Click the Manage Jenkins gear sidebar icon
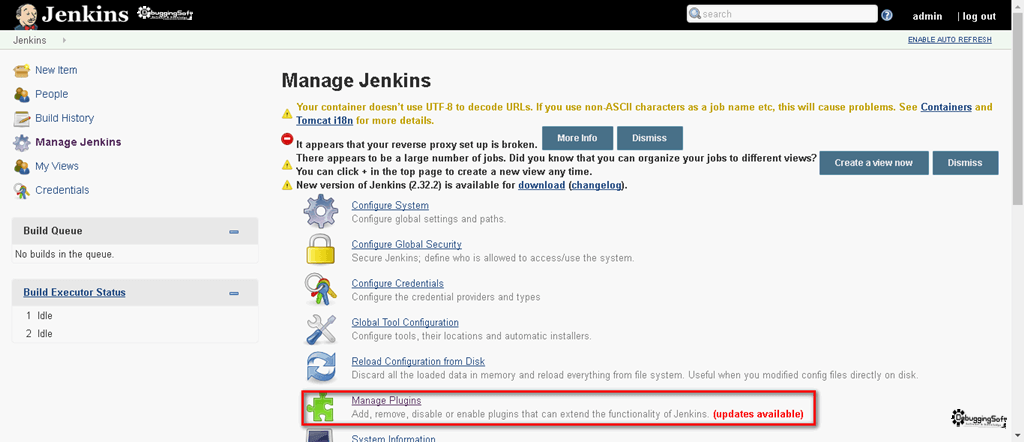 coord(22,142)
